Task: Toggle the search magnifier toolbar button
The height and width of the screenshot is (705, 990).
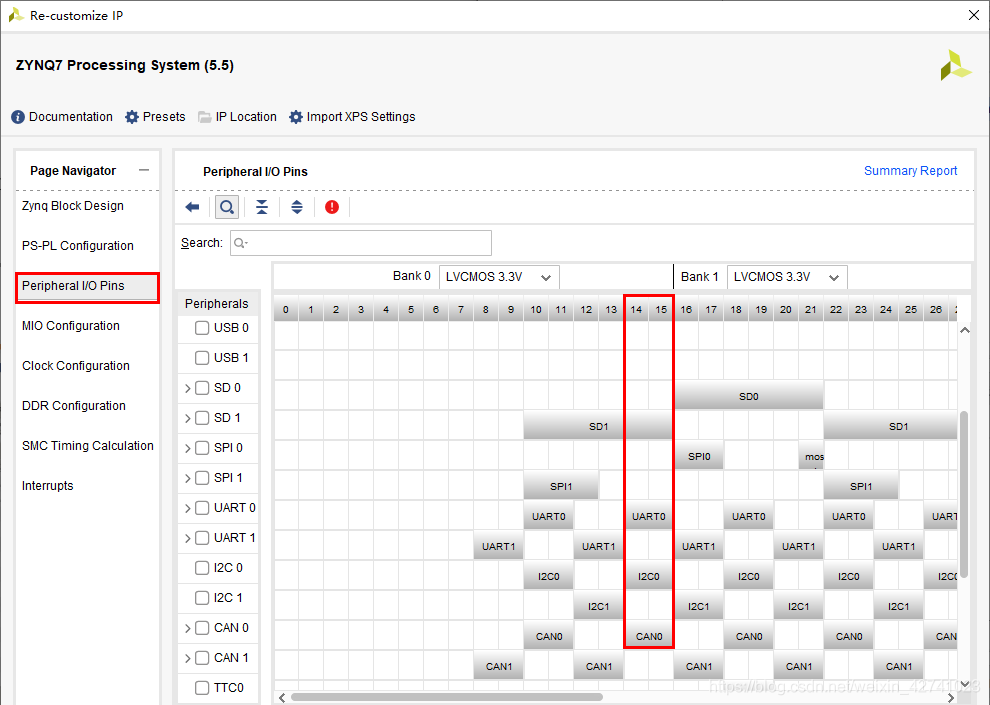Action: [227, 207]
